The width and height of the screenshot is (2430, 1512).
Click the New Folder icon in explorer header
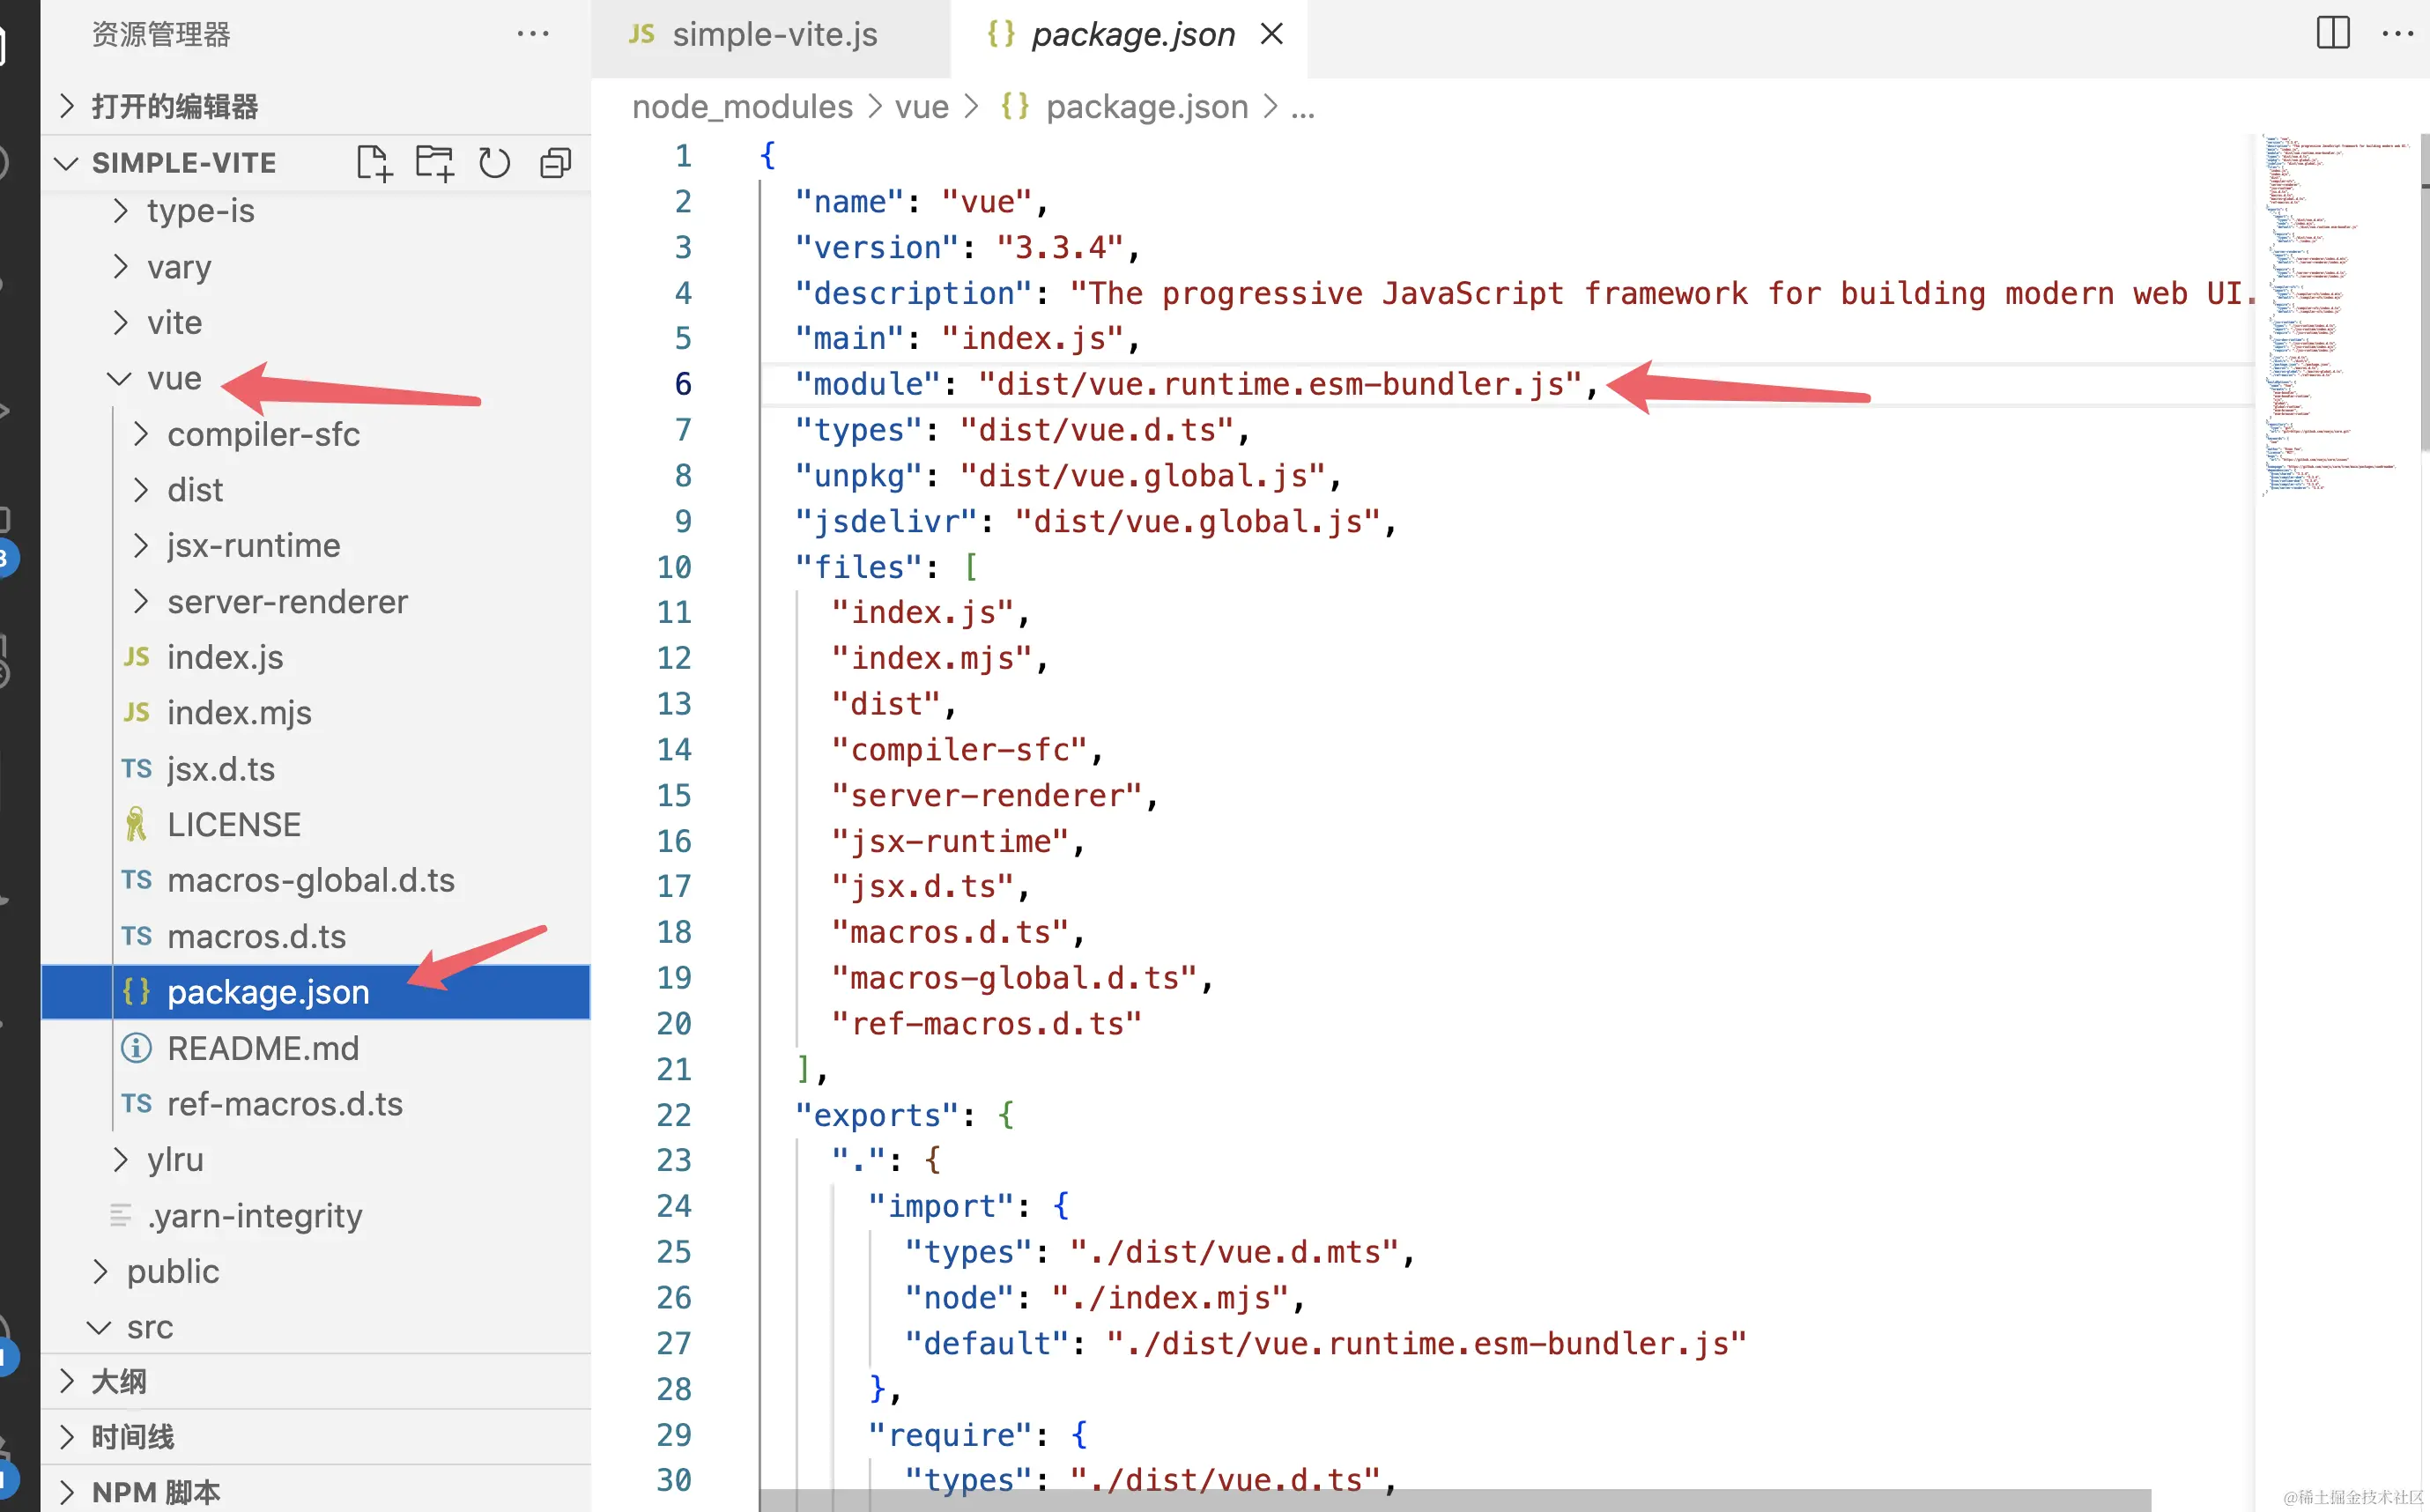(434, 162)
